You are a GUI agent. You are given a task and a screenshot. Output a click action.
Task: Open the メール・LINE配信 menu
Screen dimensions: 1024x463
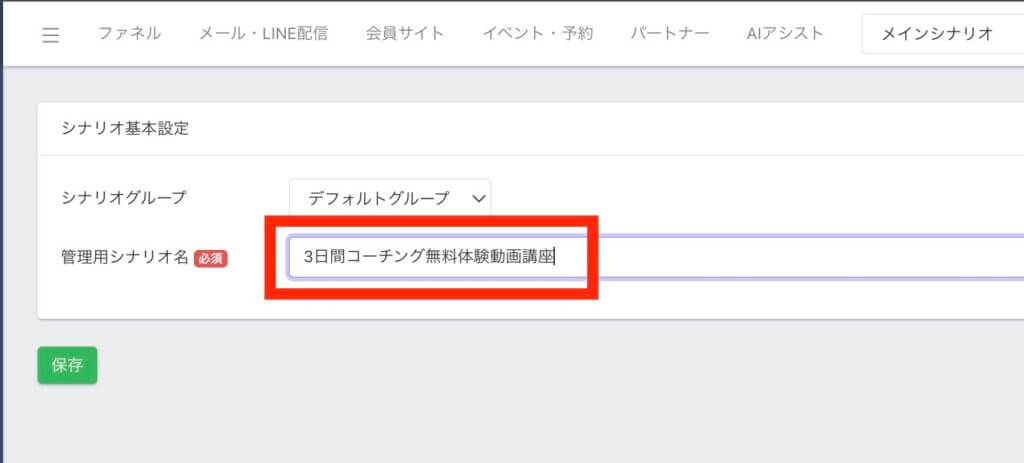coord(263,33)
